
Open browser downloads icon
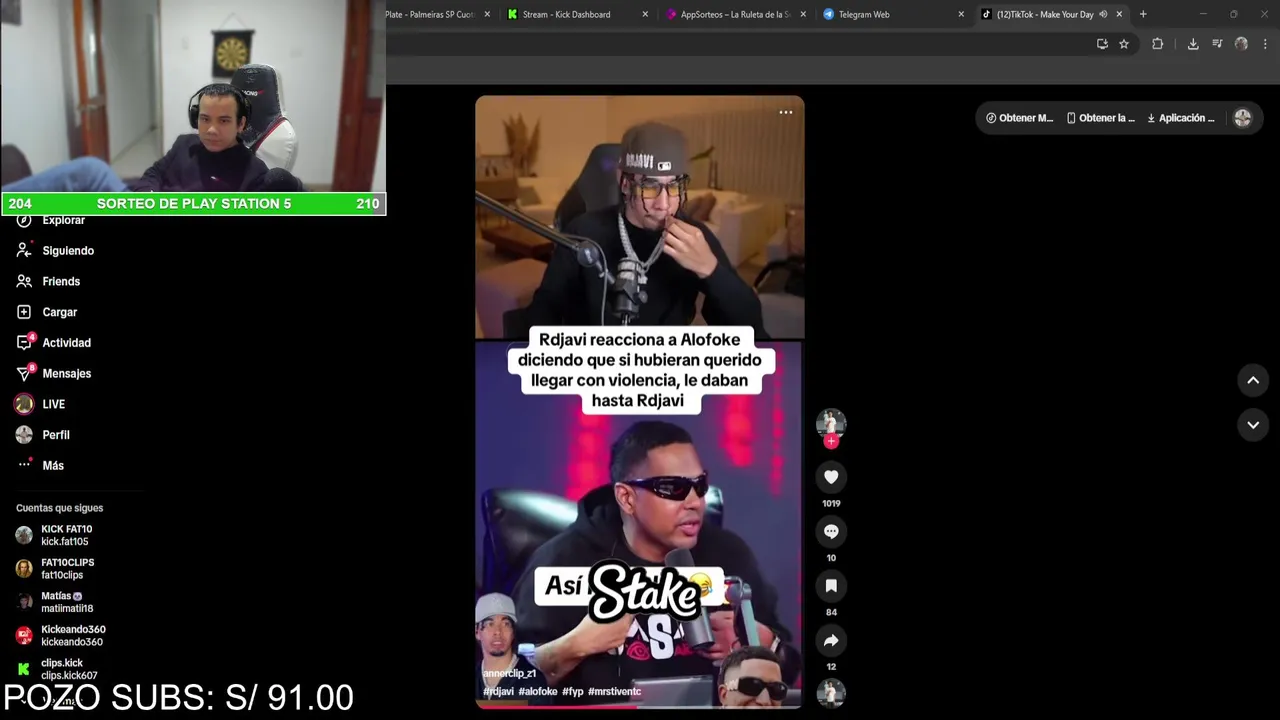point(1193,44)
